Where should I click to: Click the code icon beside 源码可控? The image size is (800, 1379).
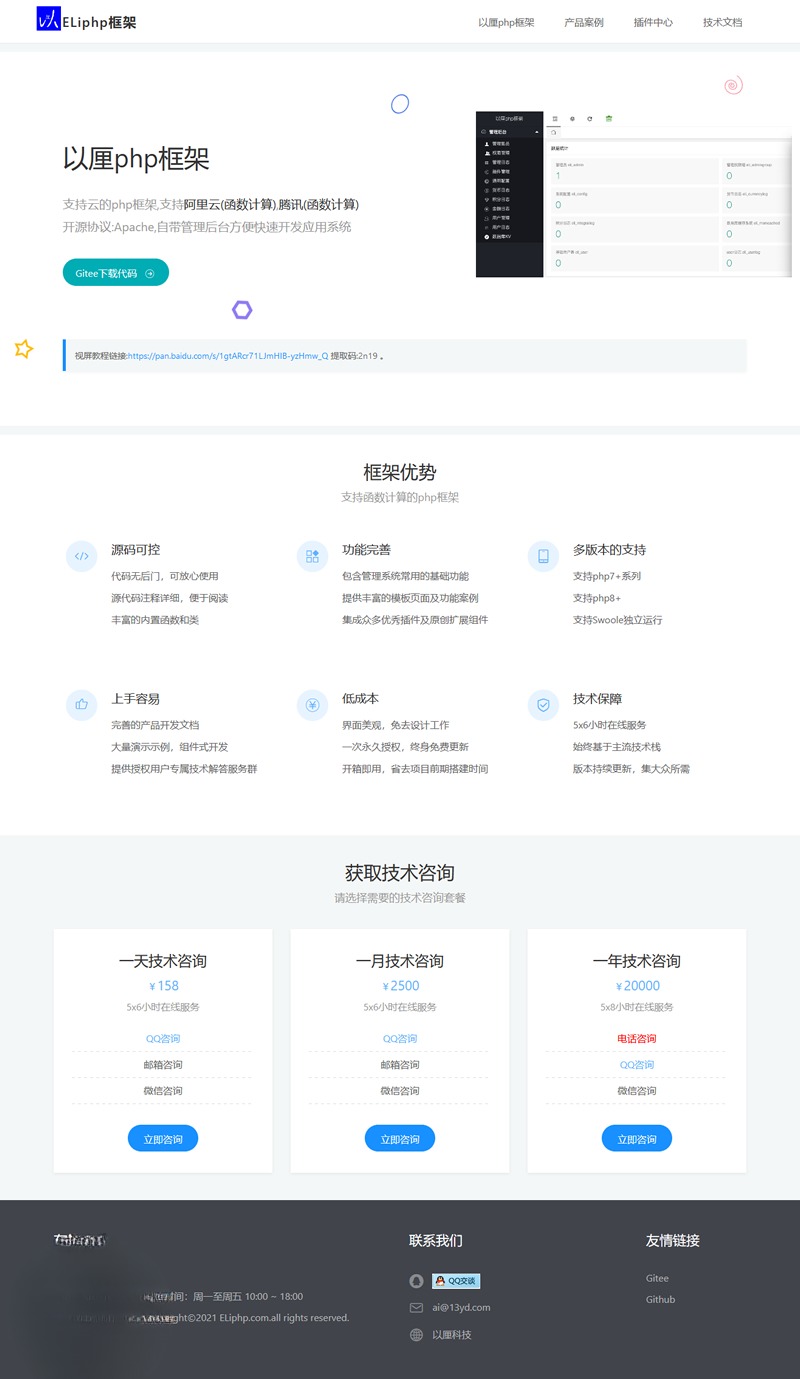pos(81,556)
